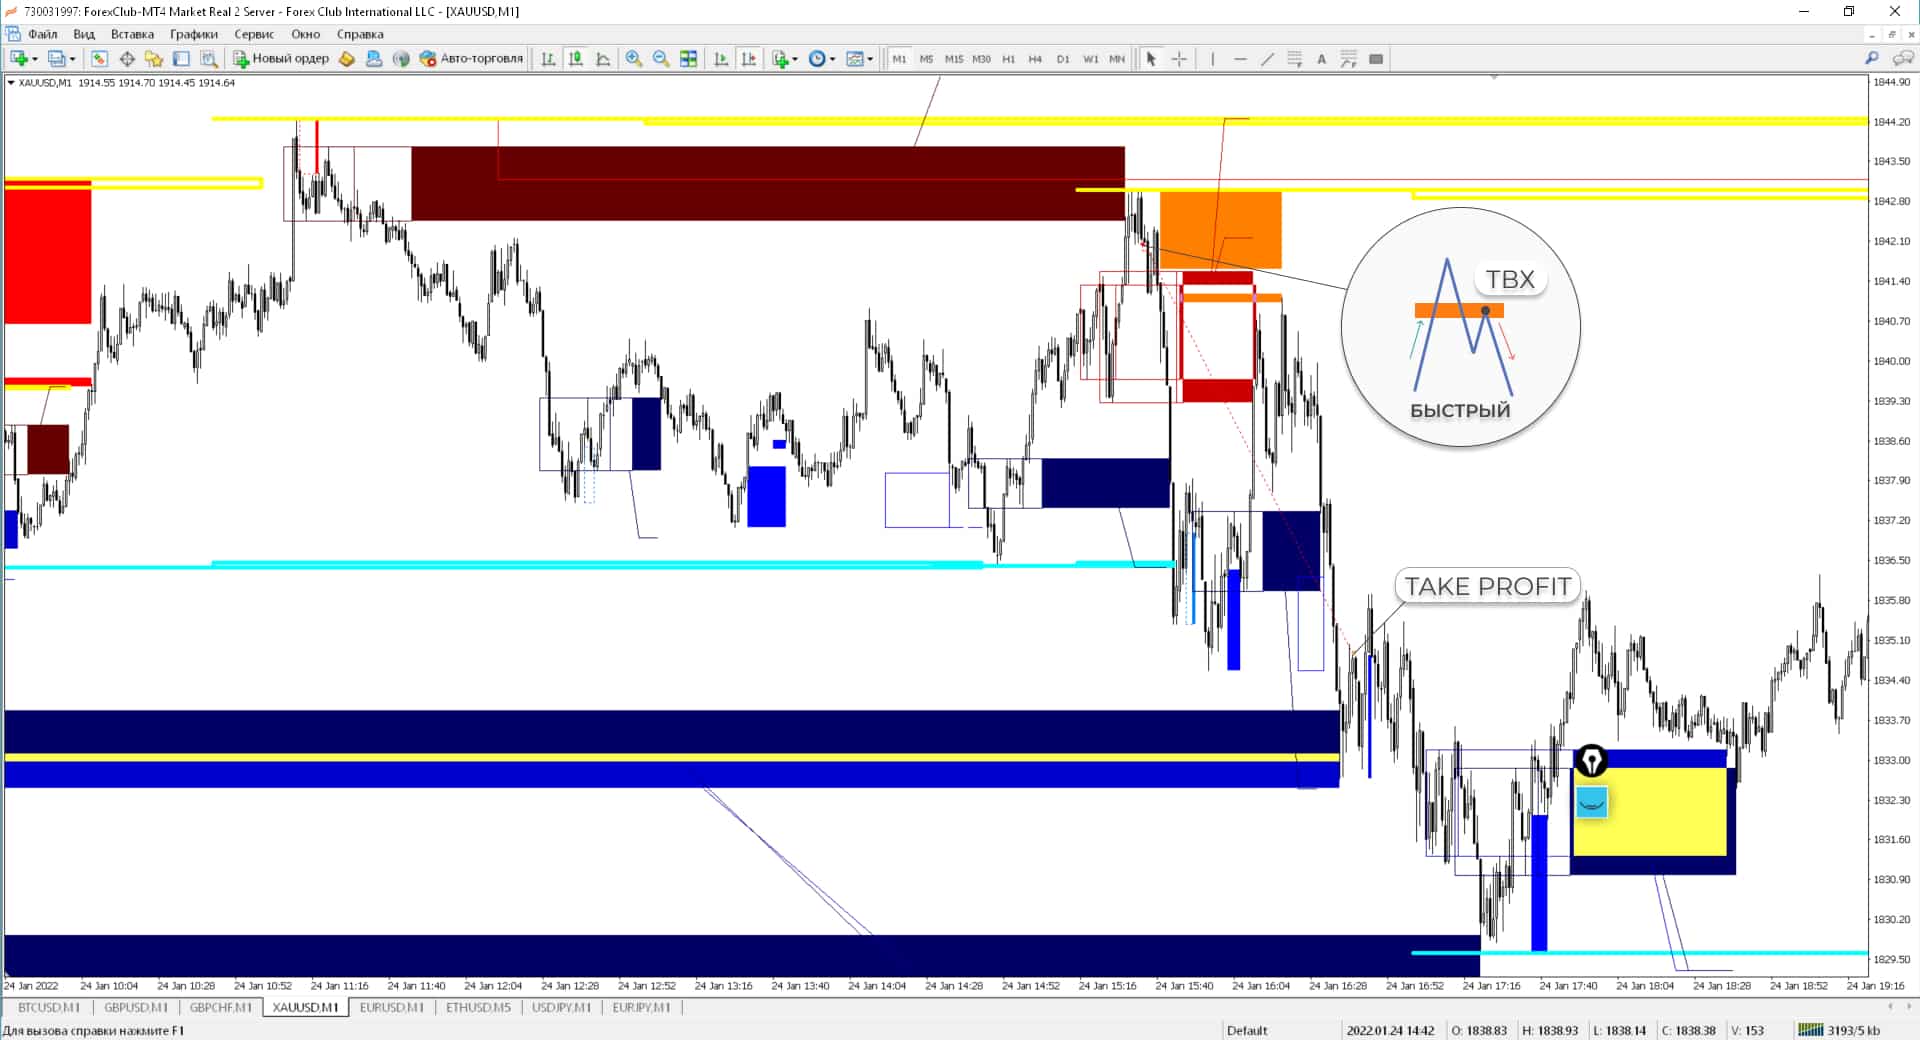The image size is (1920, 1040).
Task: Toggle Авто-торговля auto trading
Action: [x=471, y=59]
